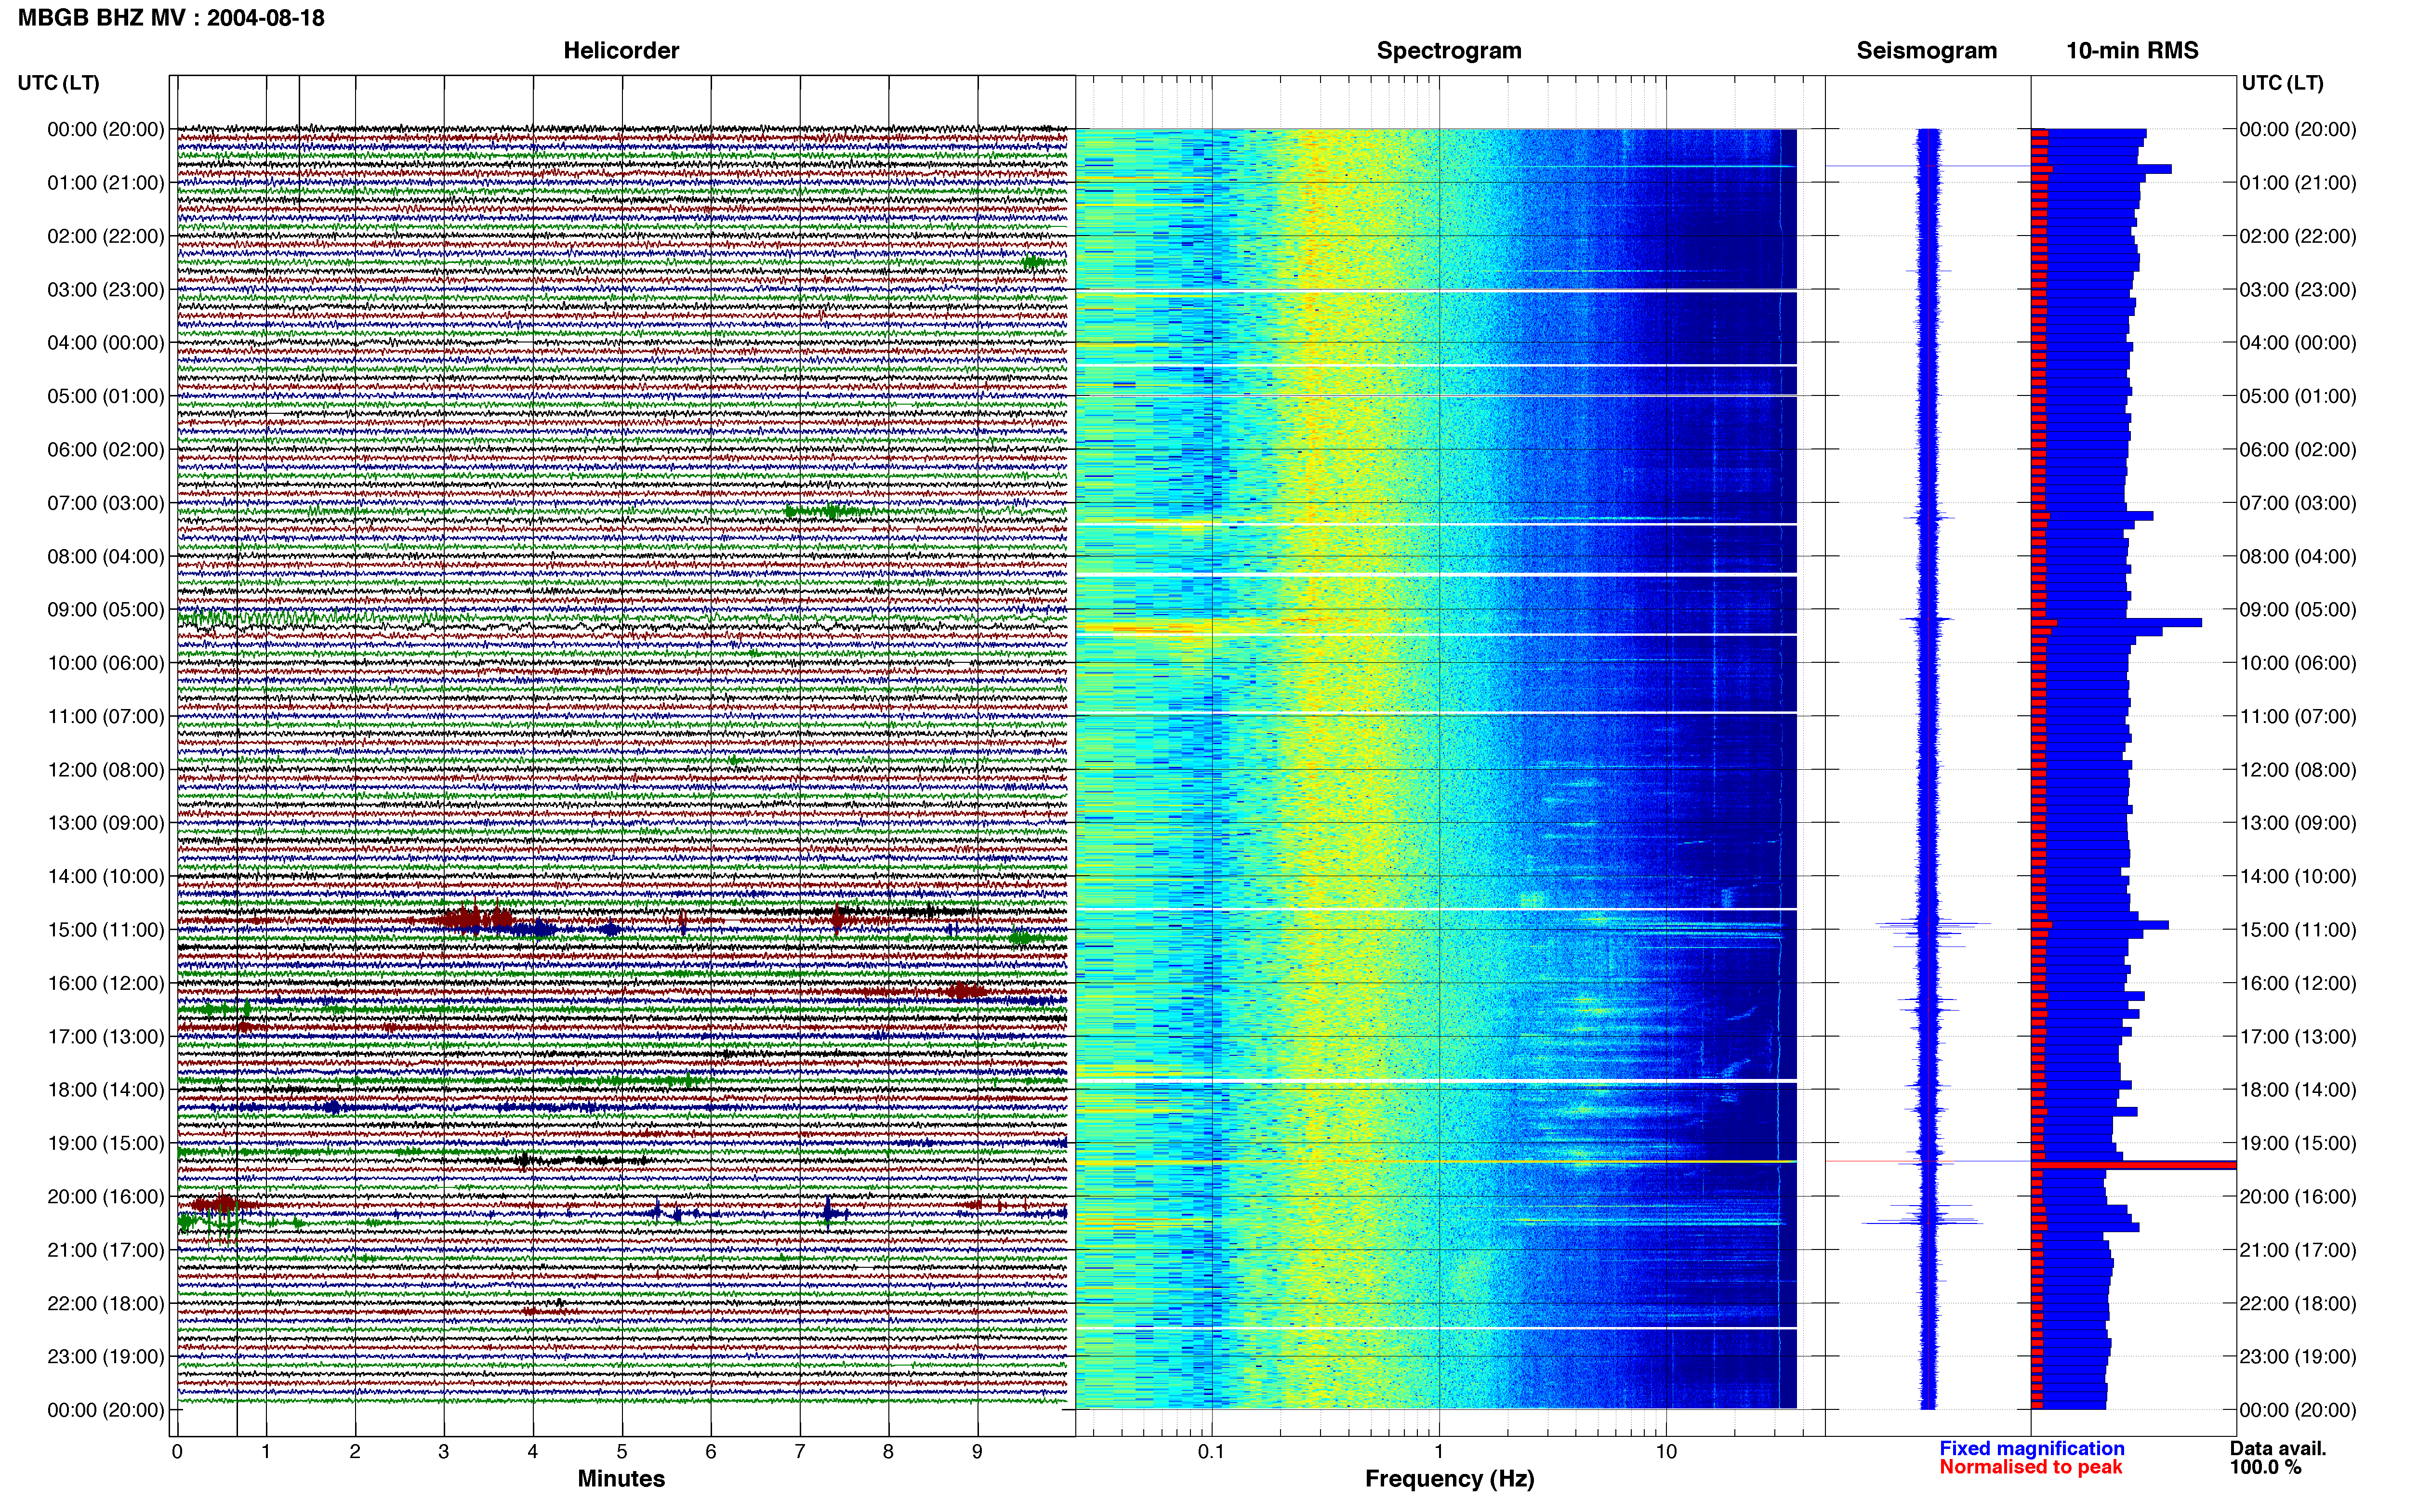Image resolution: width=2418 pixels, height=1512 pixels.
Task: Select left time label '20:00 (16:00)'
Action: click(x=106, y=1197)
